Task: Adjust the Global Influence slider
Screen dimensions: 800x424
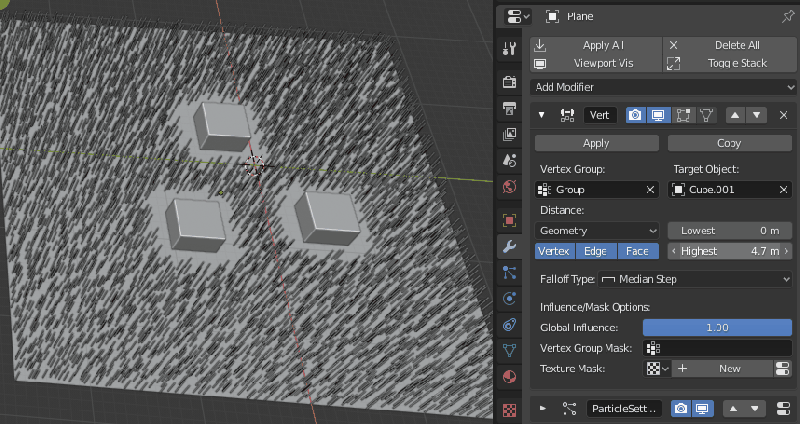Action: (717, 328)
